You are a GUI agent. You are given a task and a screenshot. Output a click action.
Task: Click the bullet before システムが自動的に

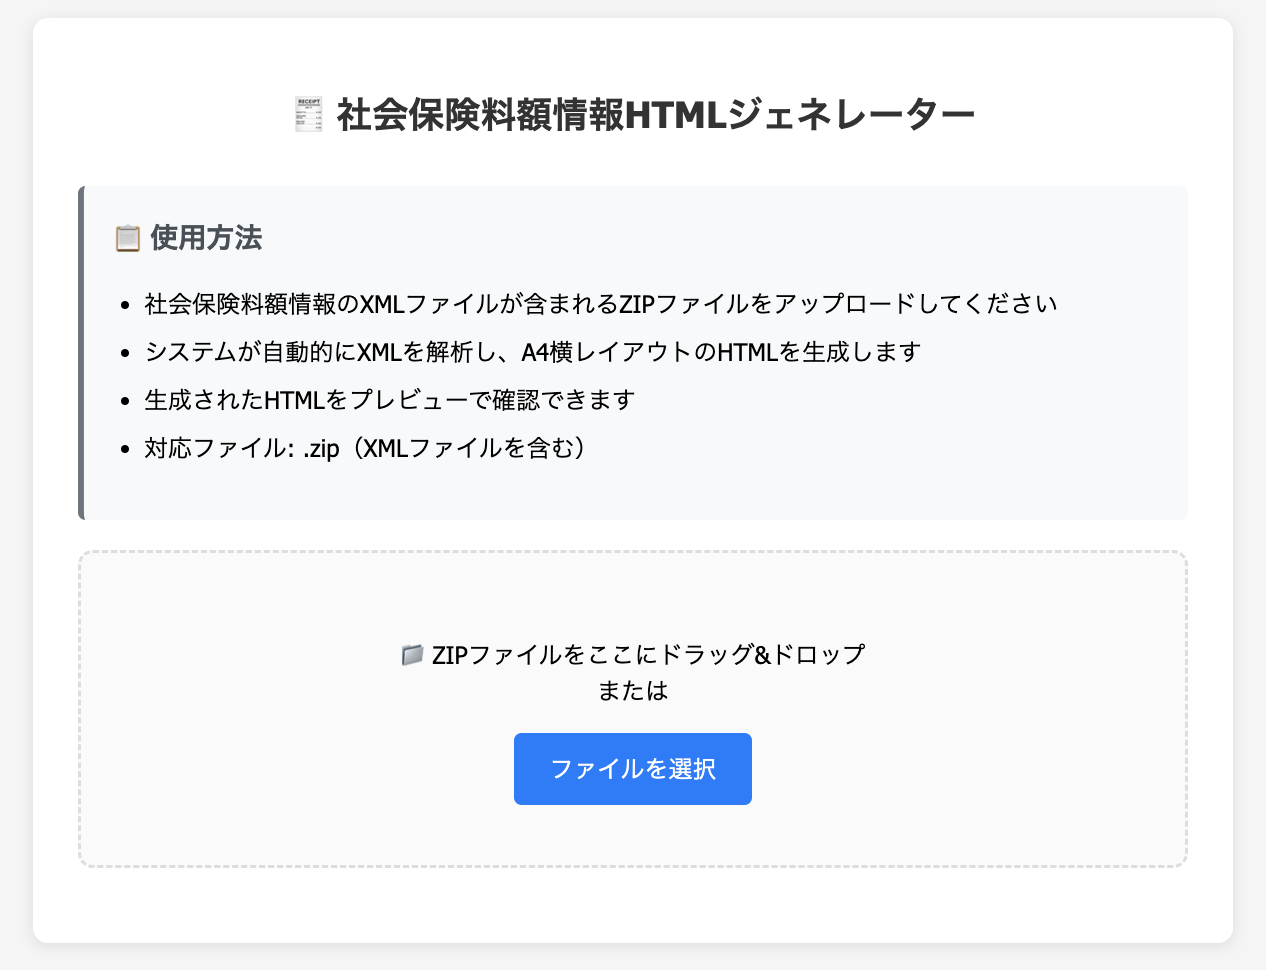[125, 352]
